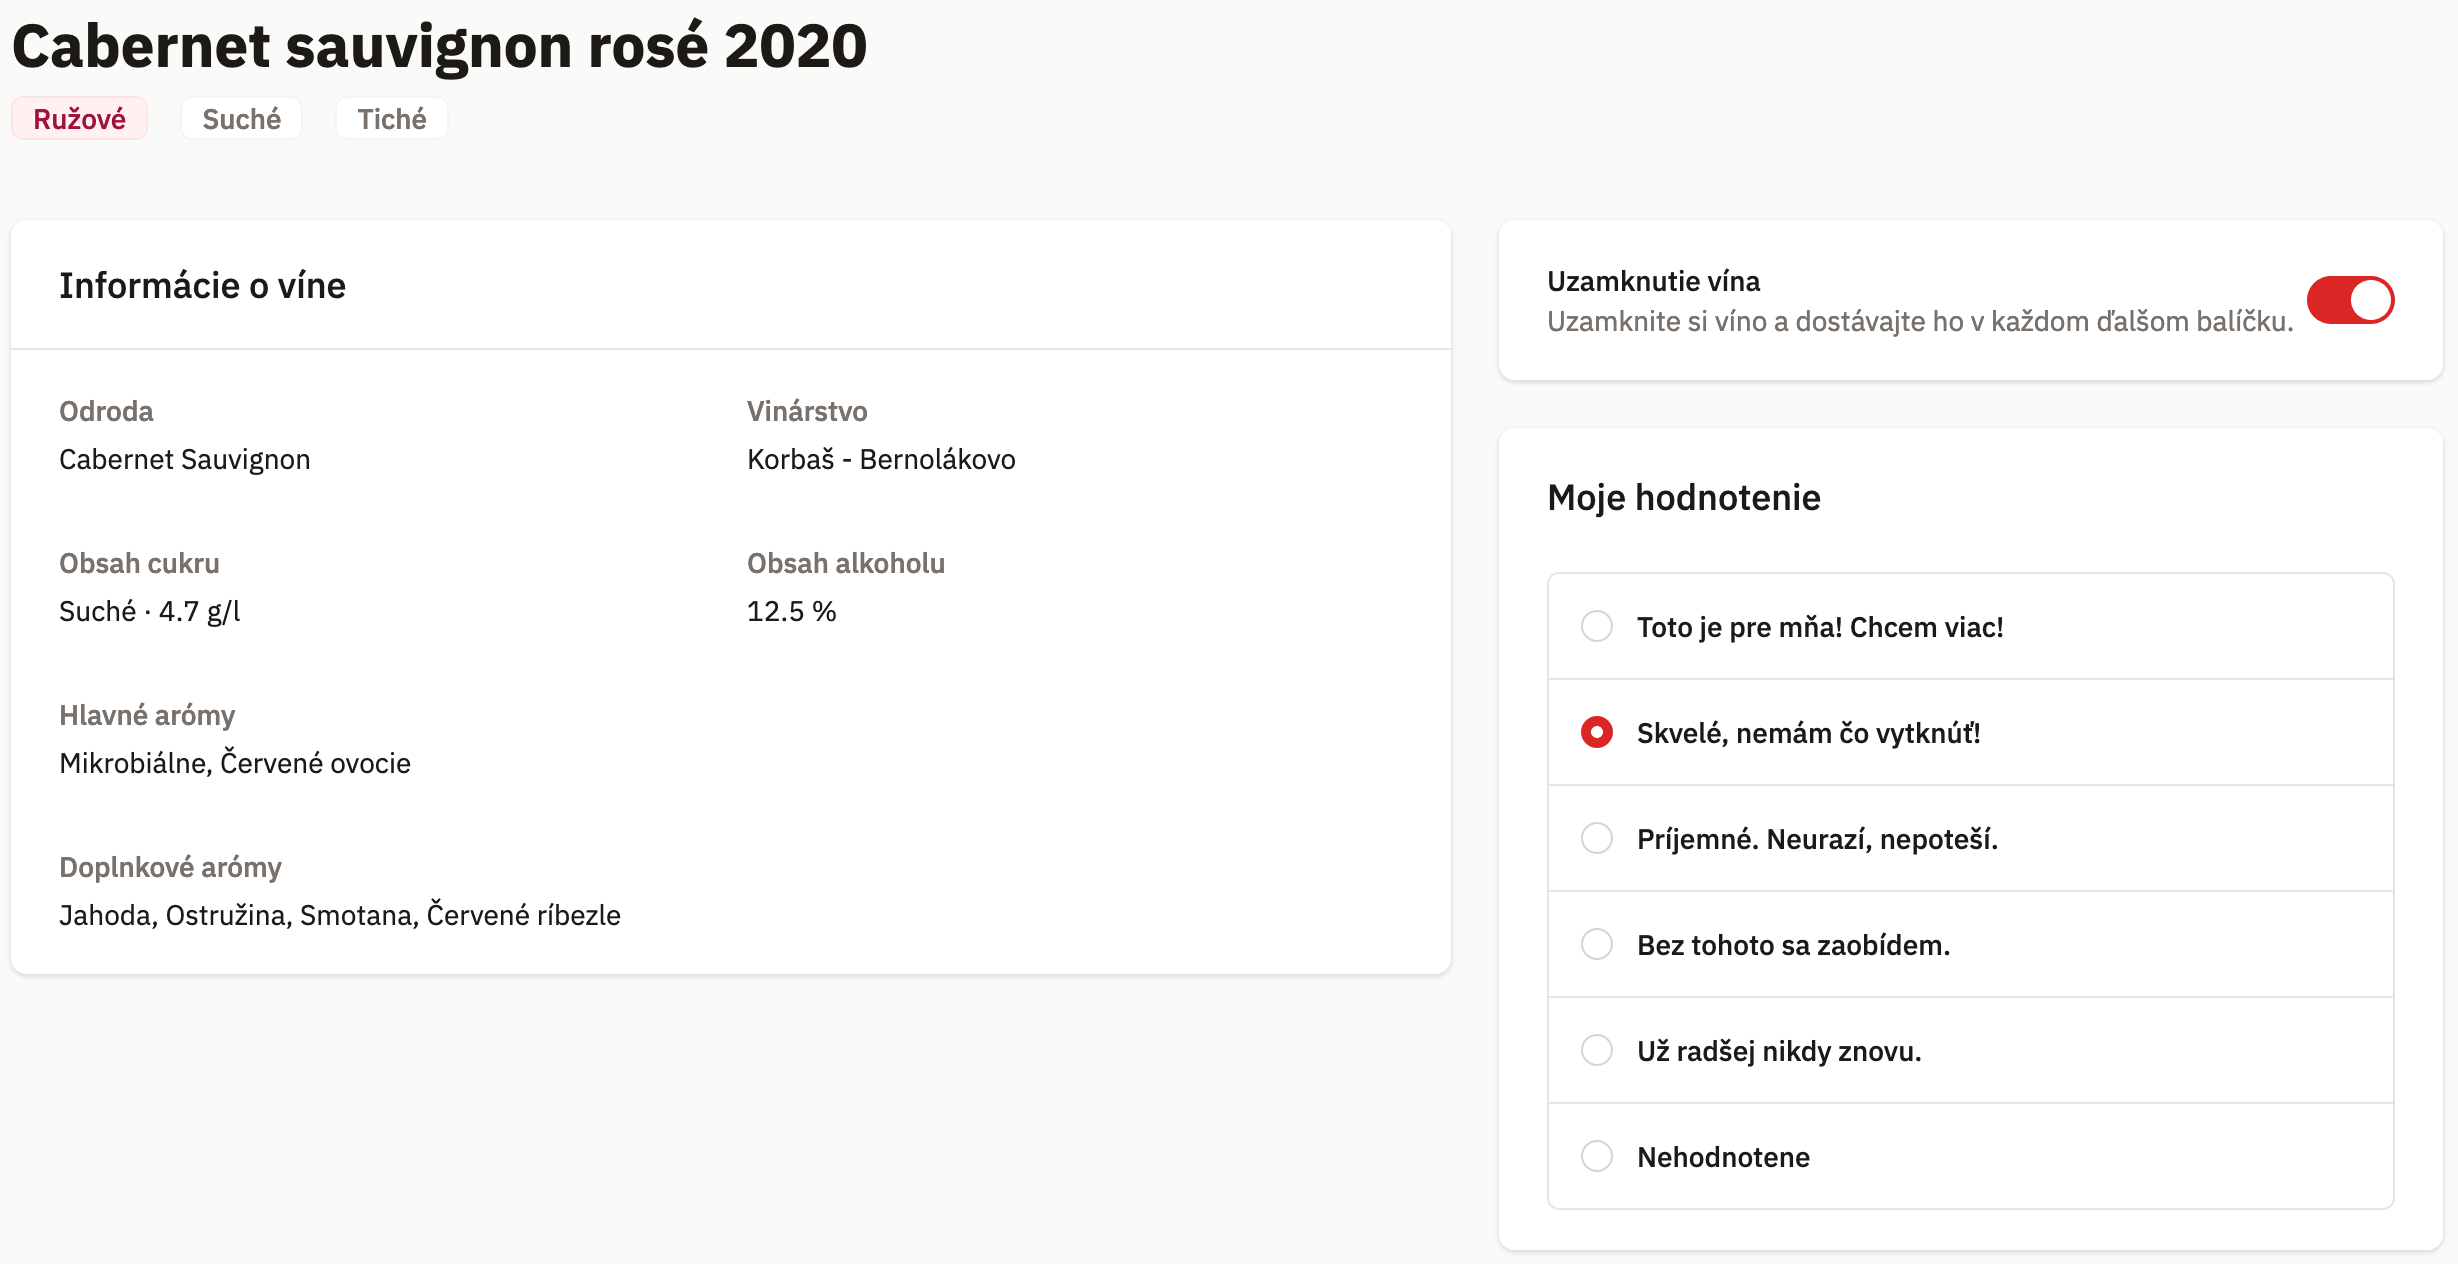The image size is (2458, 1264).
Task: Click the Suché tag
Action: [241, 119]
